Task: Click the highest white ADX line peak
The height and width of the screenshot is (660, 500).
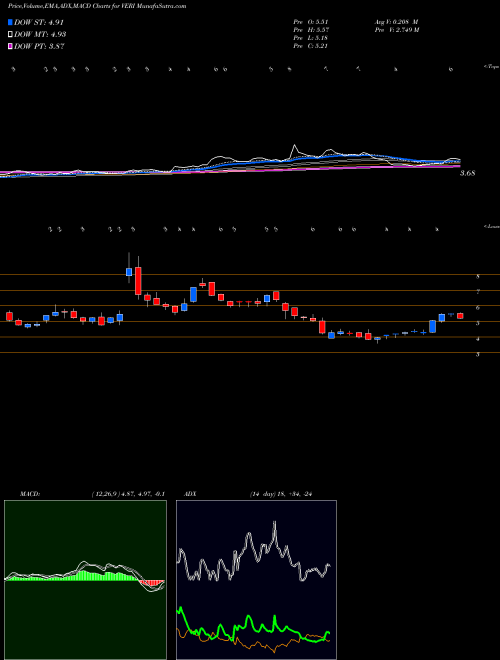Action: tap(275, 523)
